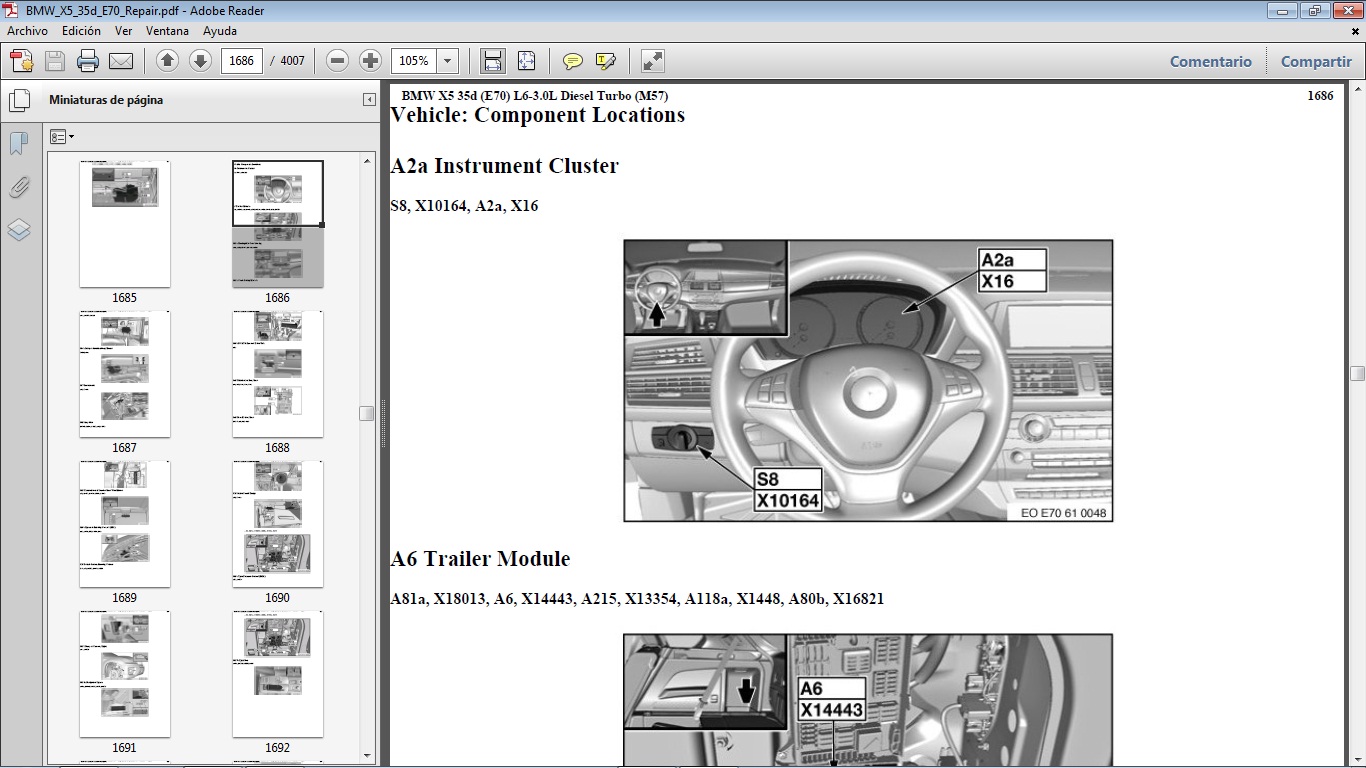Open the Capas layers panel

coord(19,230)
